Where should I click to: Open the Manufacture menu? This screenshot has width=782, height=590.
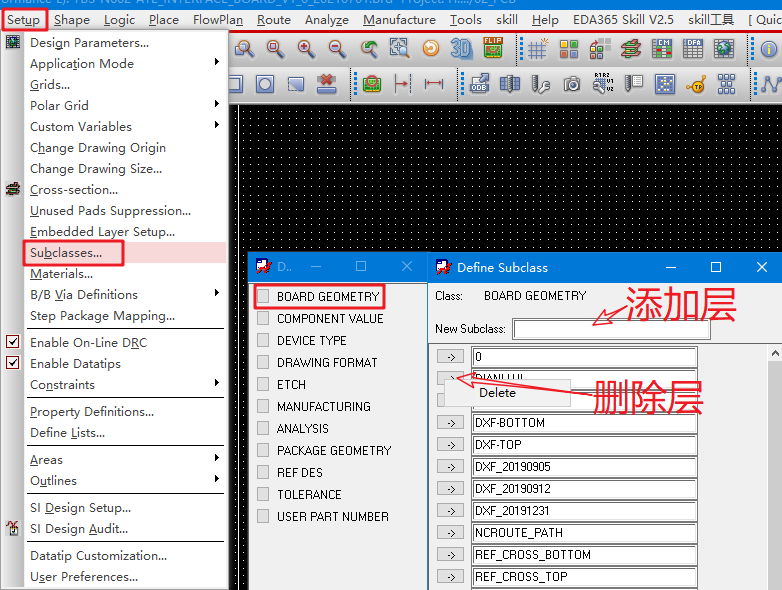(399, 20)
